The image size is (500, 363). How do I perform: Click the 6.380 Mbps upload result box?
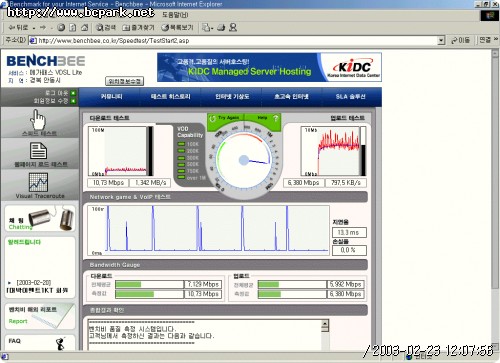tap(303, 183)
